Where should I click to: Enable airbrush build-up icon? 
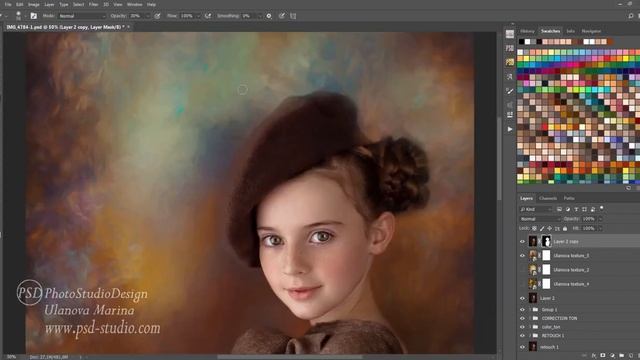pos(208,16)
